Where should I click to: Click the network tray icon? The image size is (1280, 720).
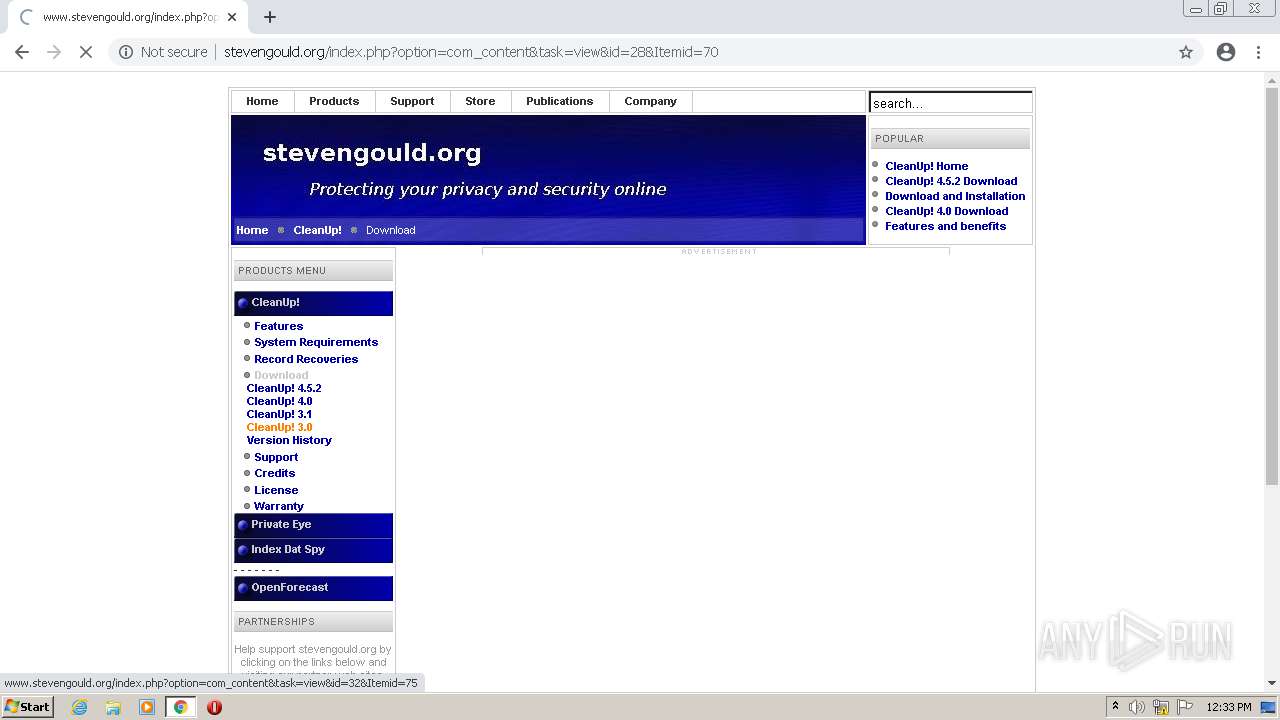pyautogui.click(x=1161, y=707)
